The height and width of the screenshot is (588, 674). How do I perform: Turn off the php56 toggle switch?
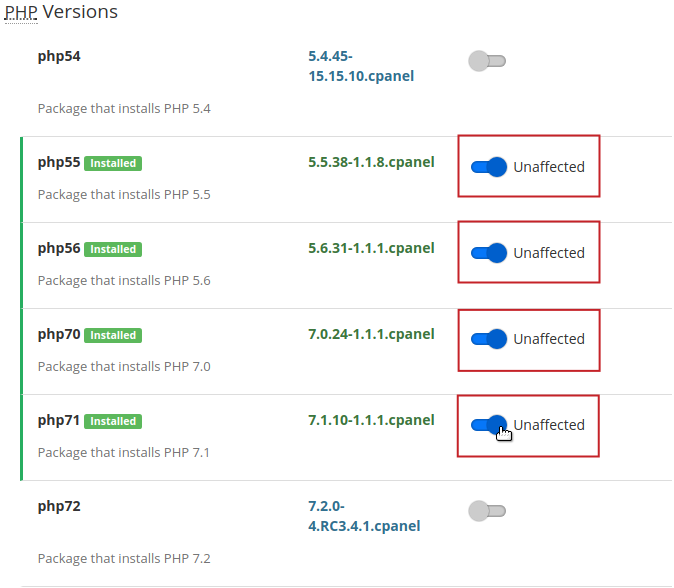(489, 254)
